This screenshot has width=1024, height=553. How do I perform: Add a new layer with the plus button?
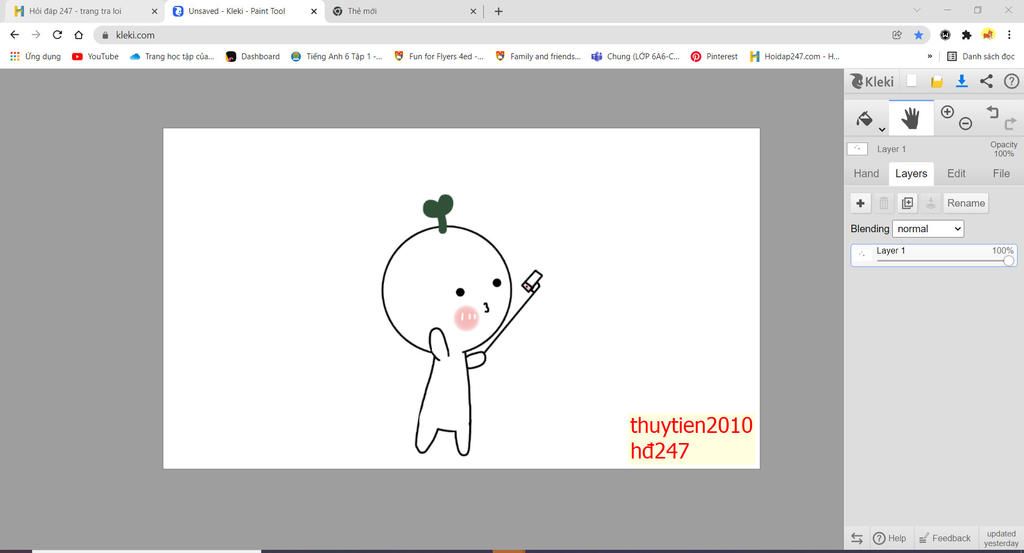click(x=860, y=203)
